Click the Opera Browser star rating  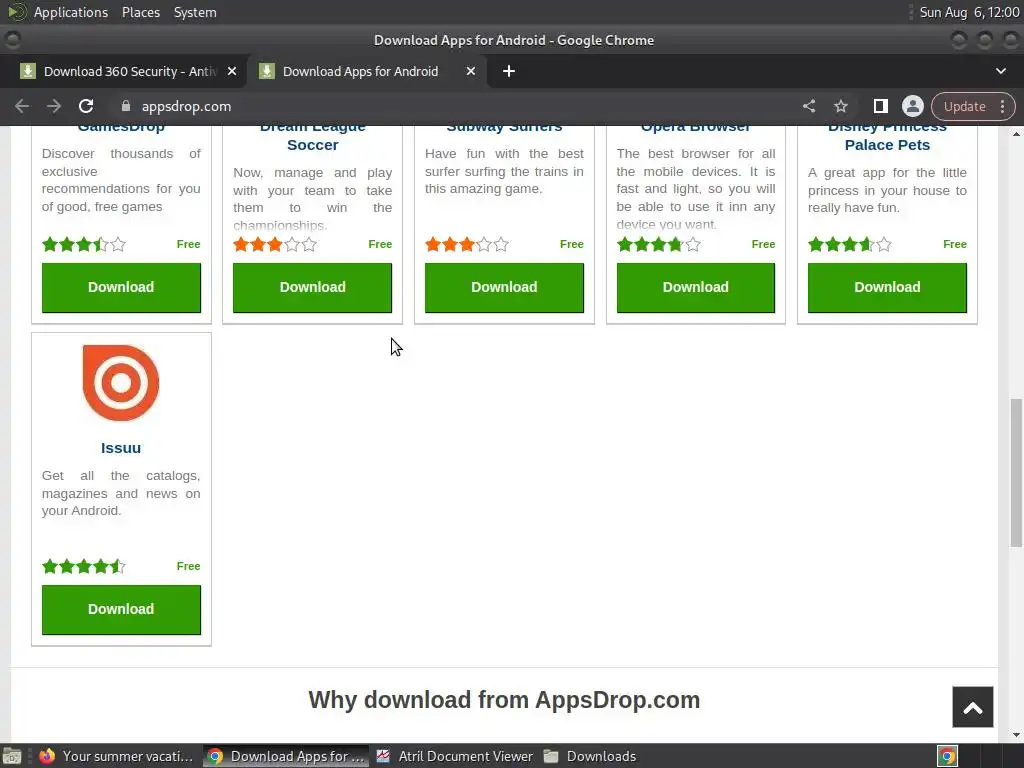(x=658, y=244)
